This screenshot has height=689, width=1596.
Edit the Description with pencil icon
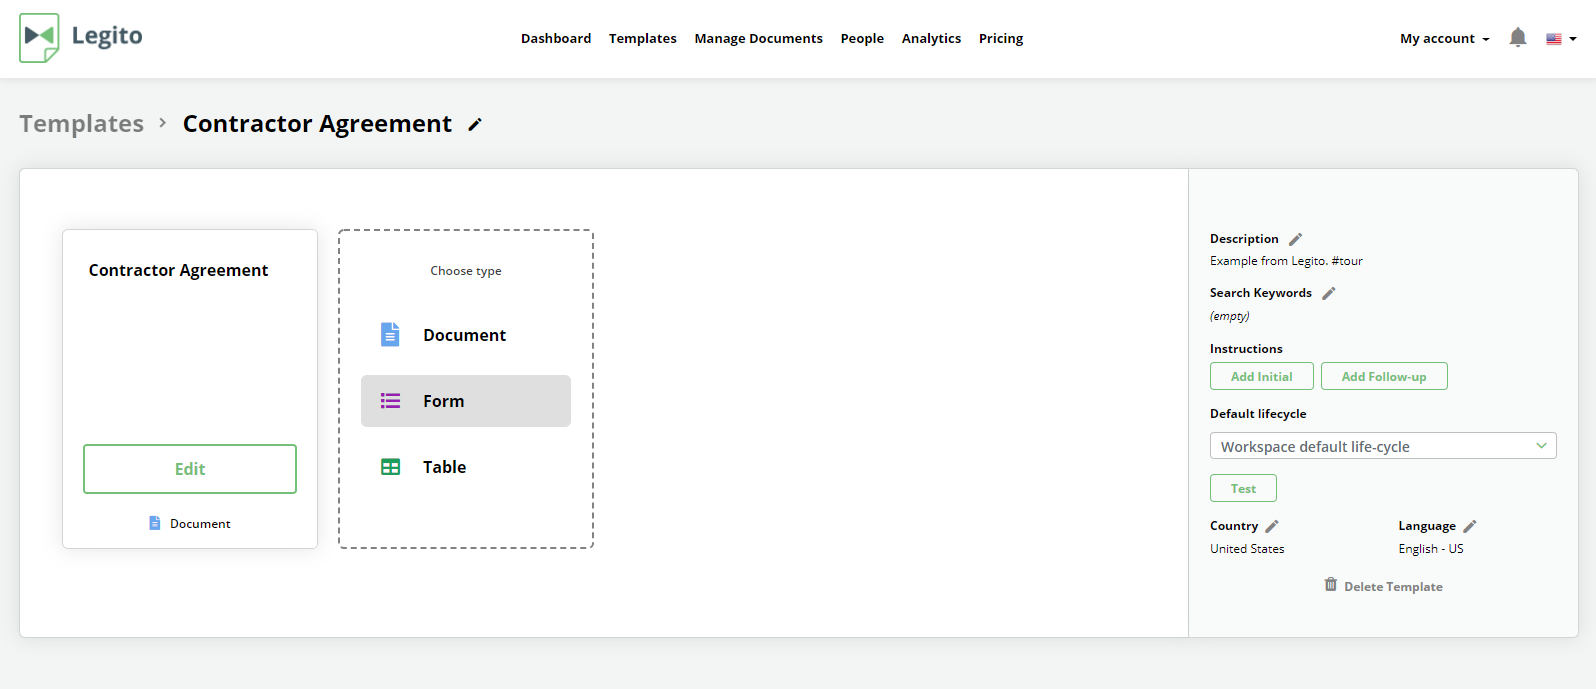(1295, 239)
